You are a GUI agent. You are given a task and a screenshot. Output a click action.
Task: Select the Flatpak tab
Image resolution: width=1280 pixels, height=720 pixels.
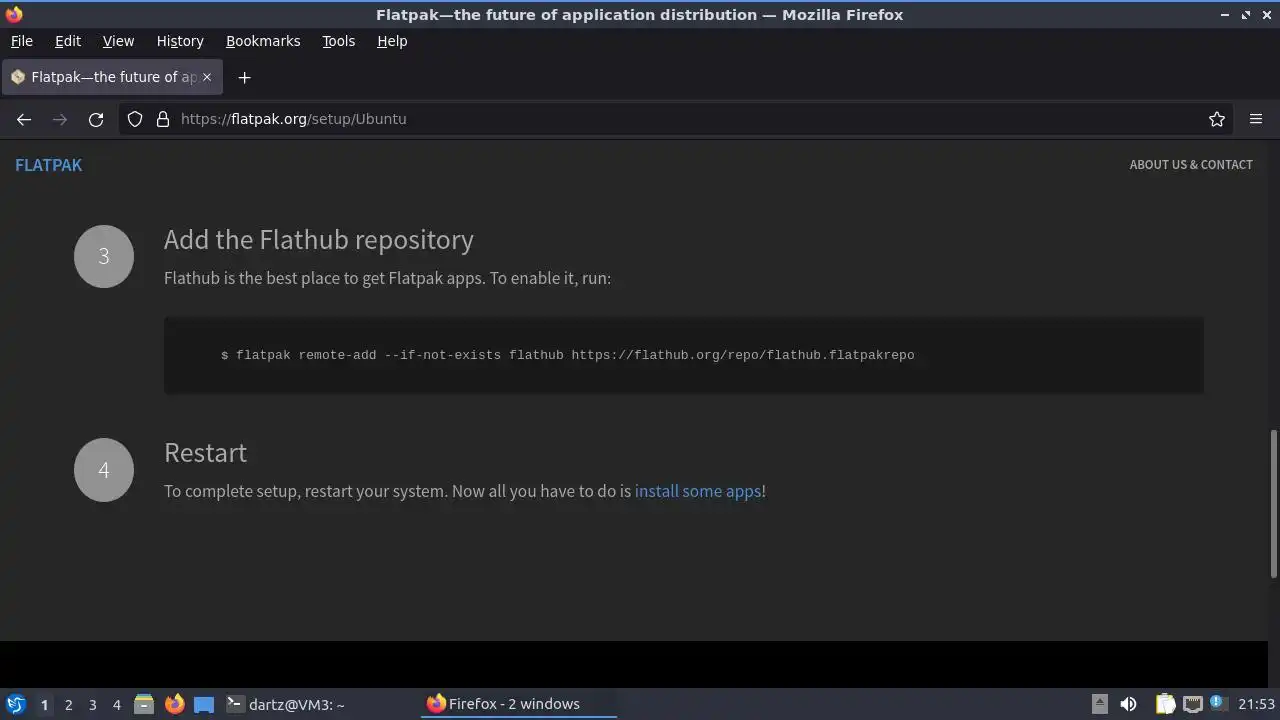pyautogui.click(x=111, y=77)
